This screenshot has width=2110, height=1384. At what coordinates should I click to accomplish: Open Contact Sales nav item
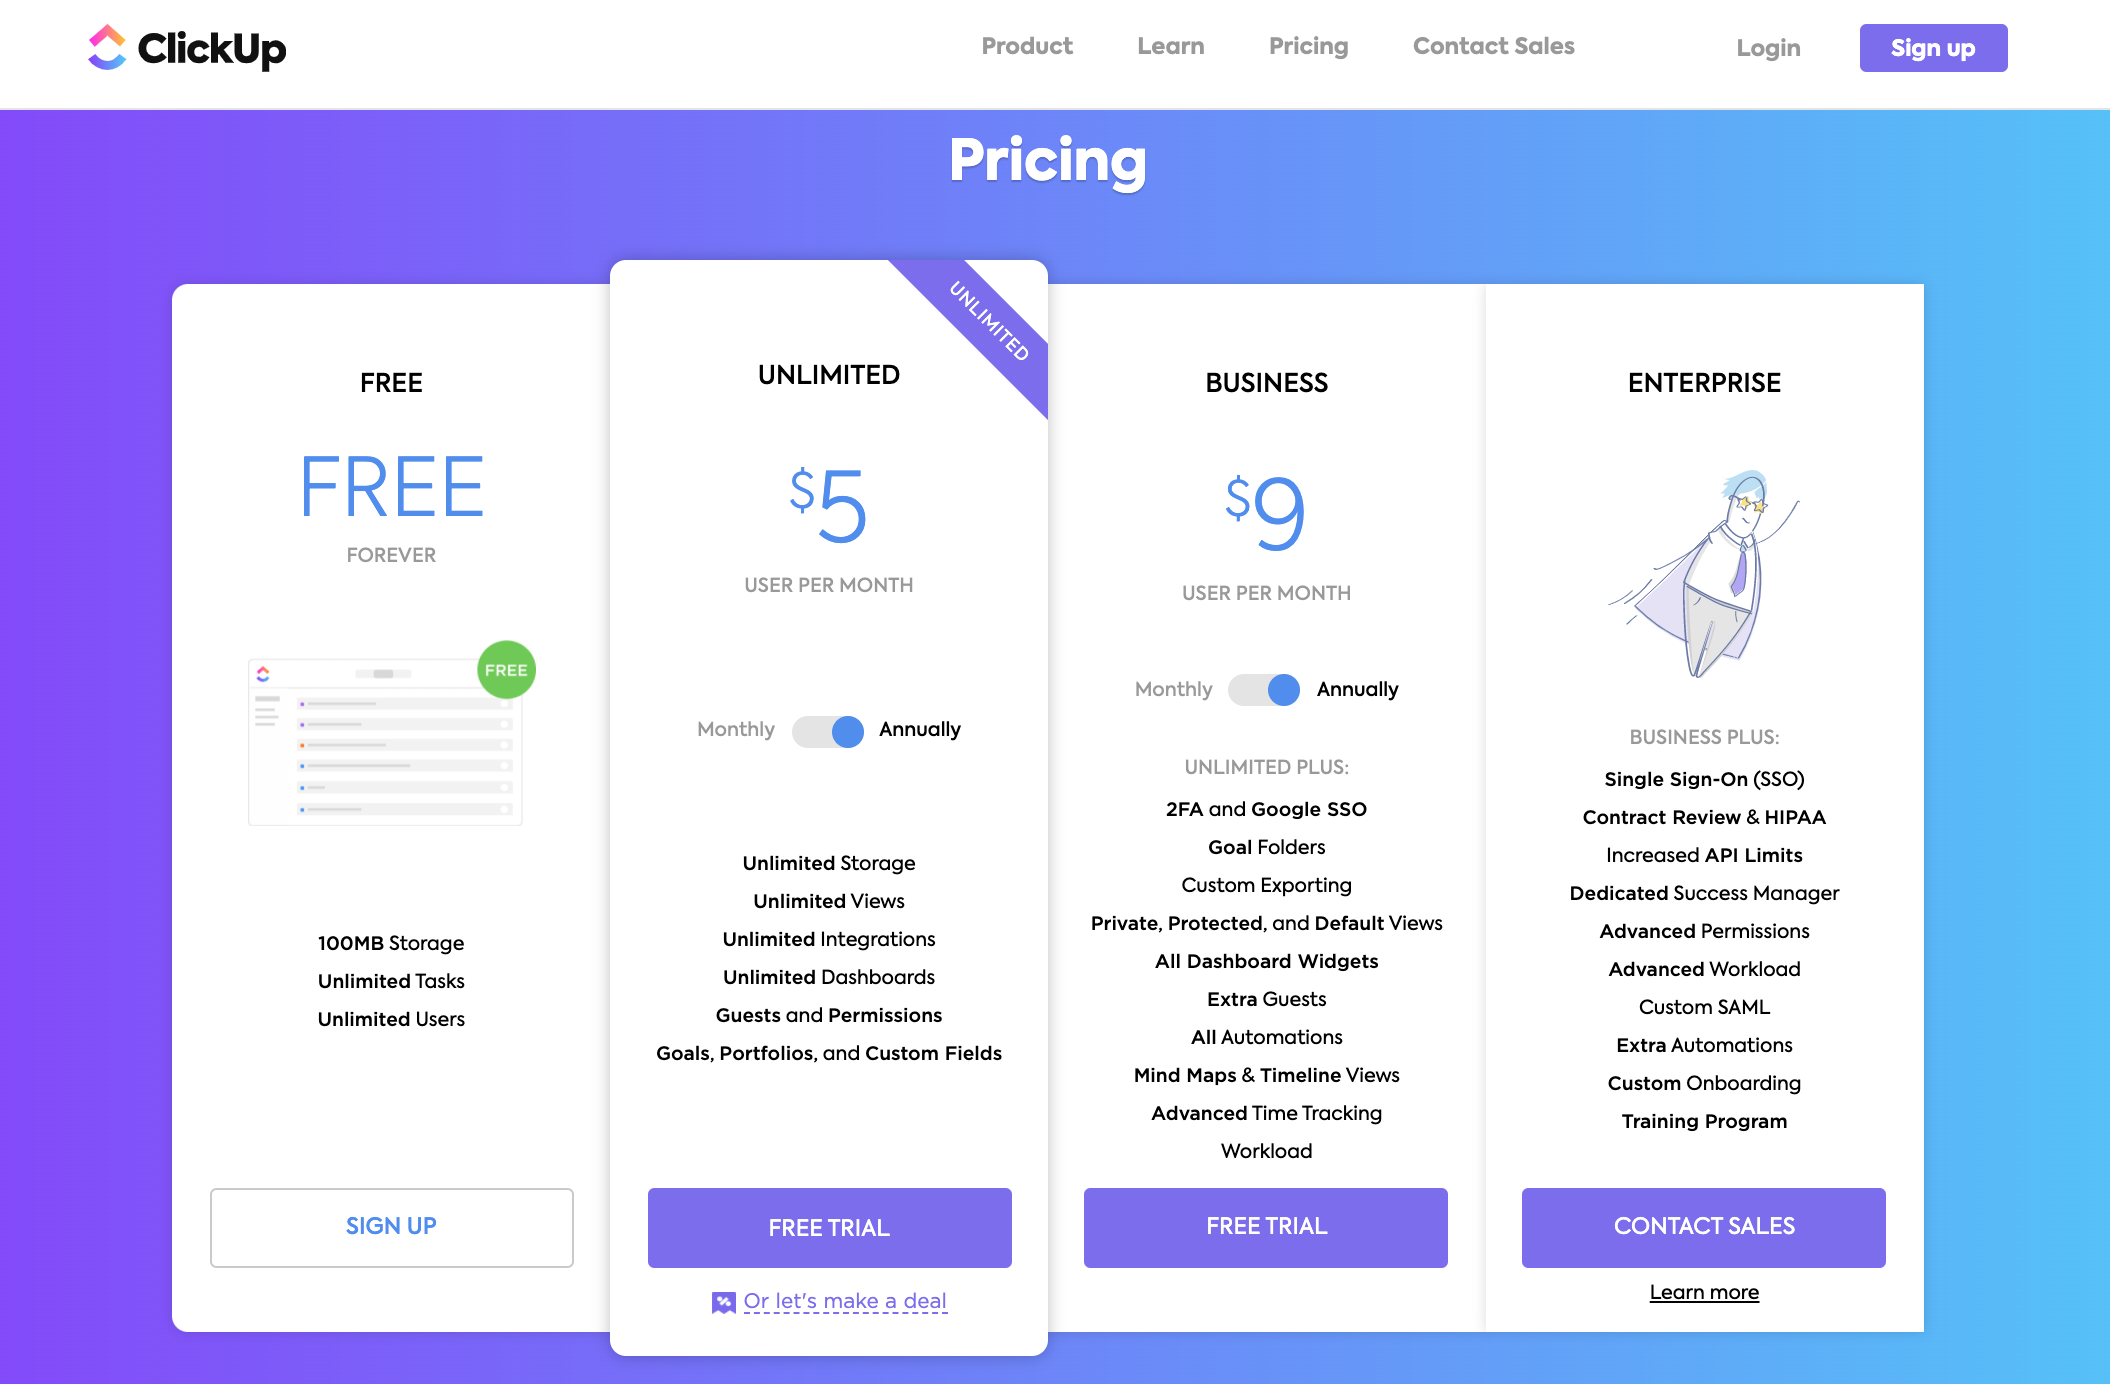(x=1493, y=46)
